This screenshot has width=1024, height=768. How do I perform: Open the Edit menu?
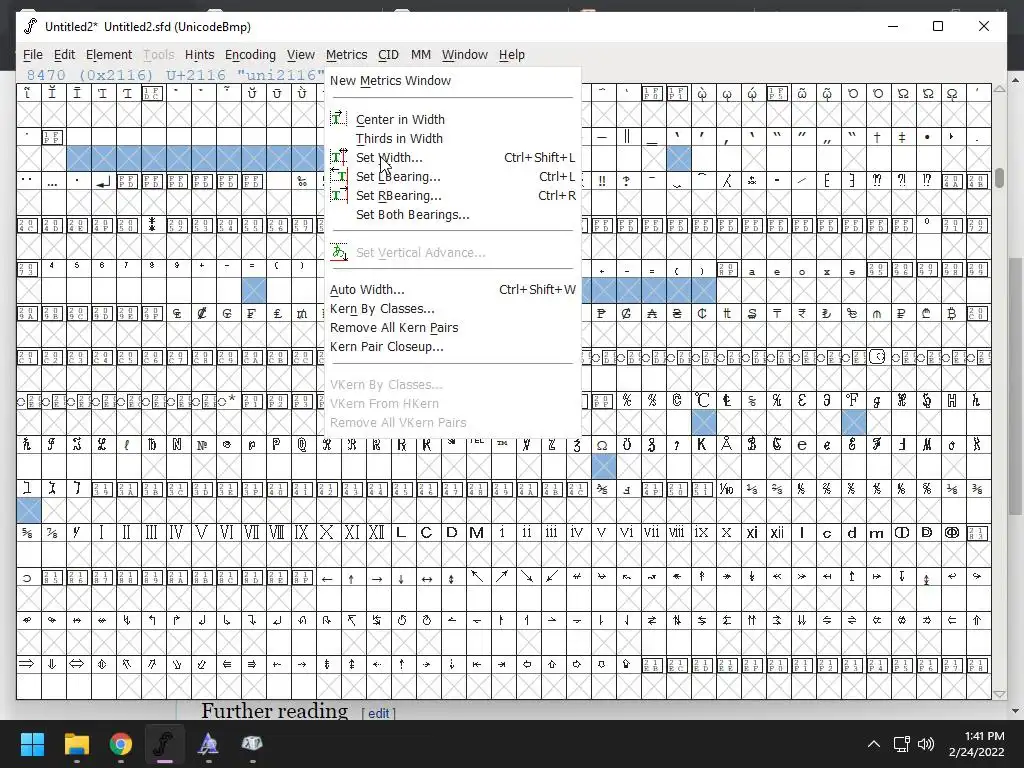64,55
